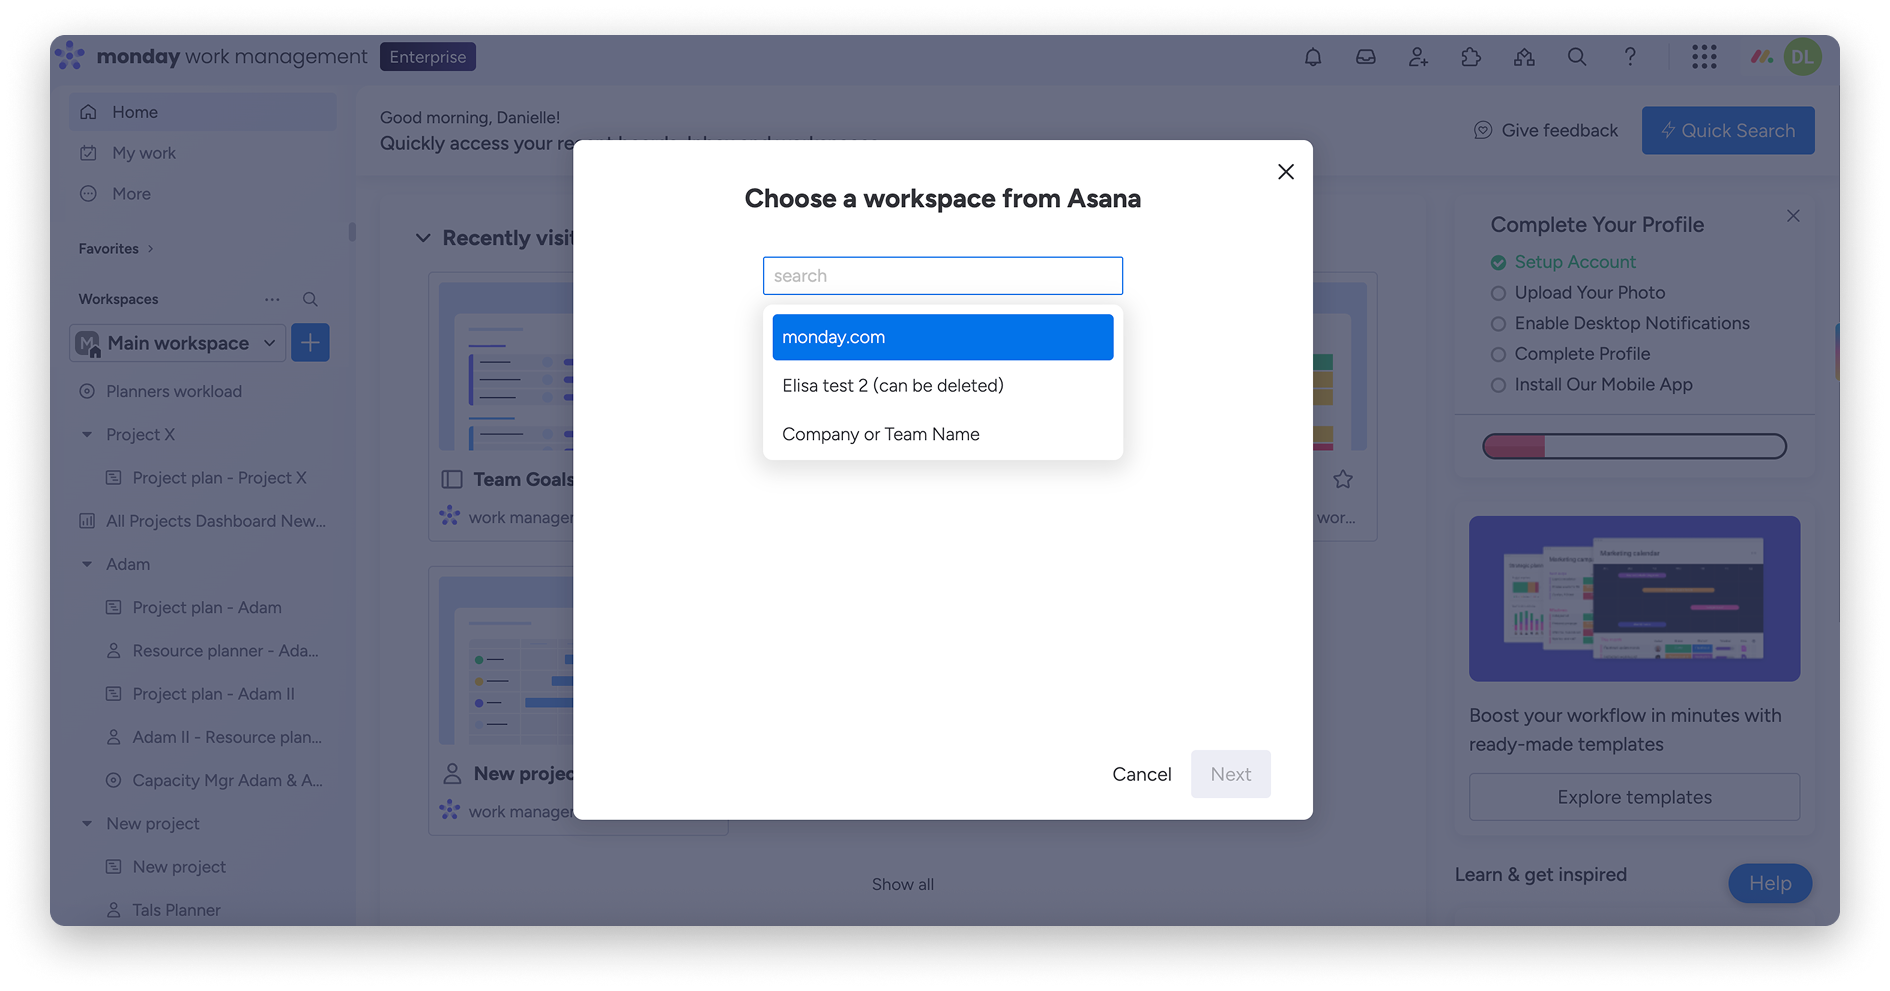Open the autopilot hub icon in header
This screenshot has height=991, width=1890.
click(1524, 57)
